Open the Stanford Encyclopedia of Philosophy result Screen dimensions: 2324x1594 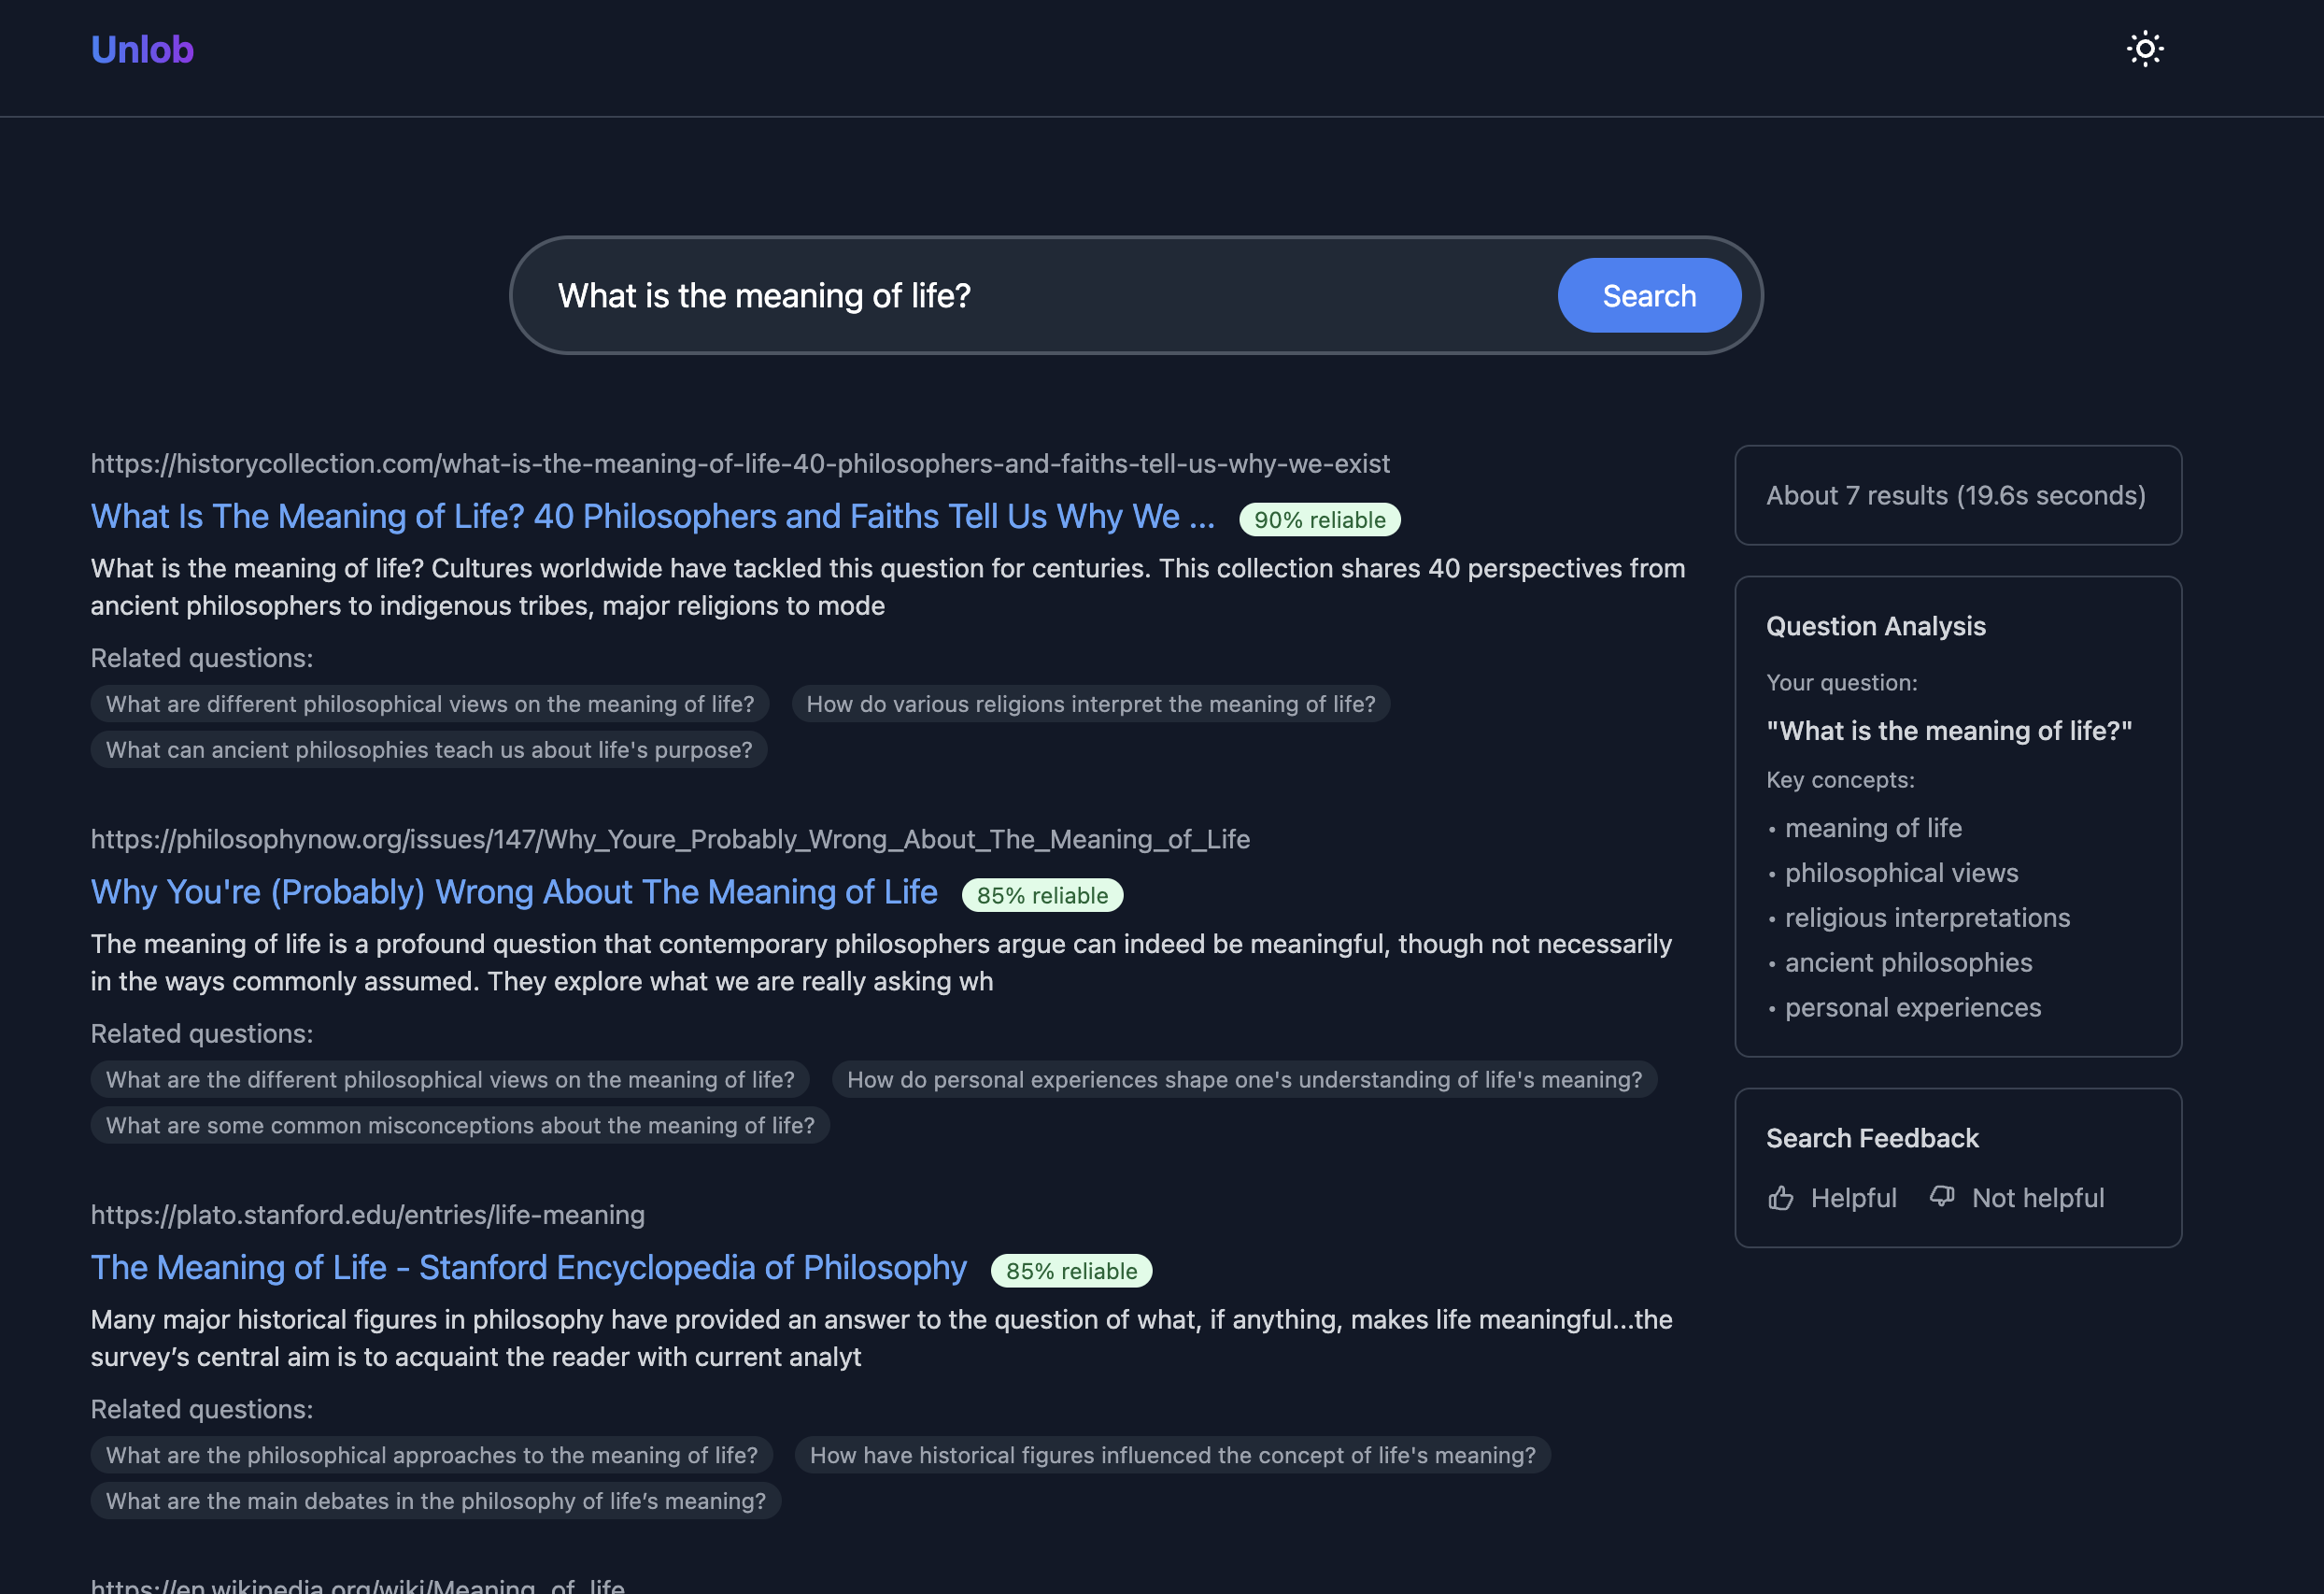[528, 1268]
